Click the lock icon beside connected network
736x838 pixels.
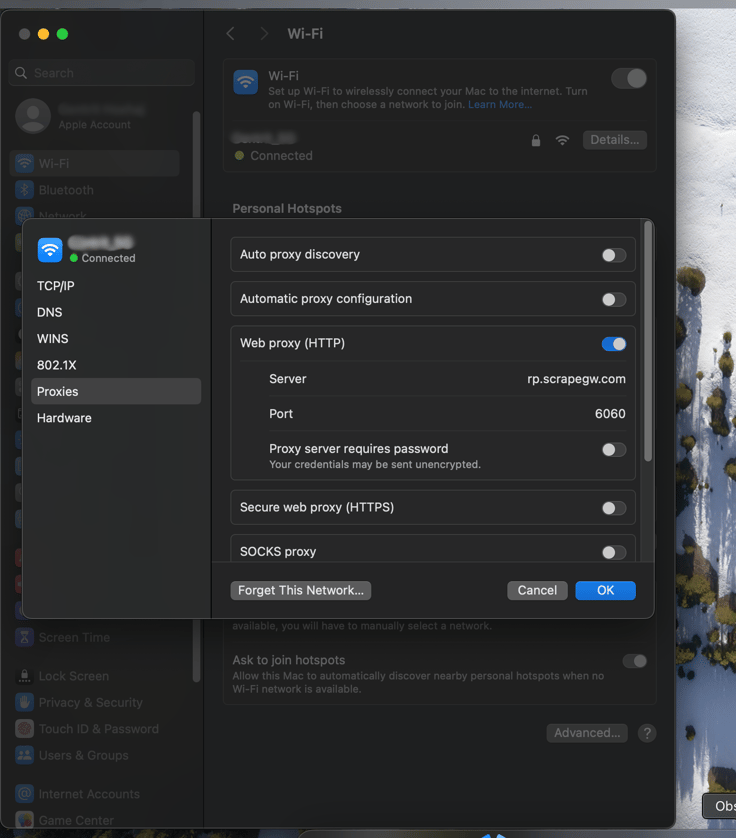536,141
